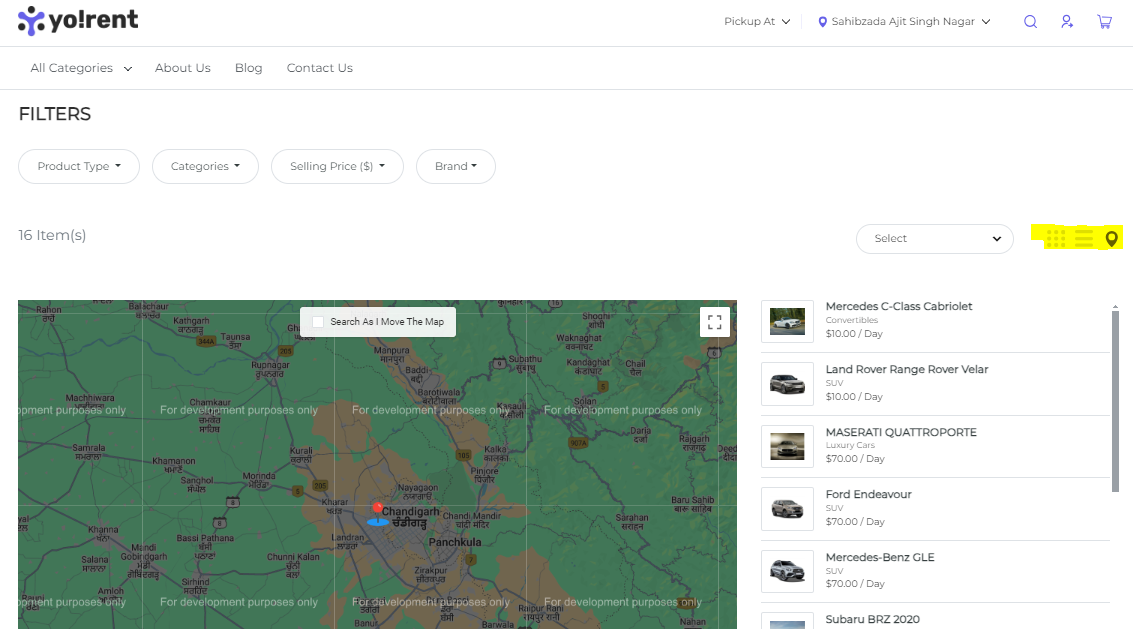Expand the Pickup At dropdown

pos(757,22)
